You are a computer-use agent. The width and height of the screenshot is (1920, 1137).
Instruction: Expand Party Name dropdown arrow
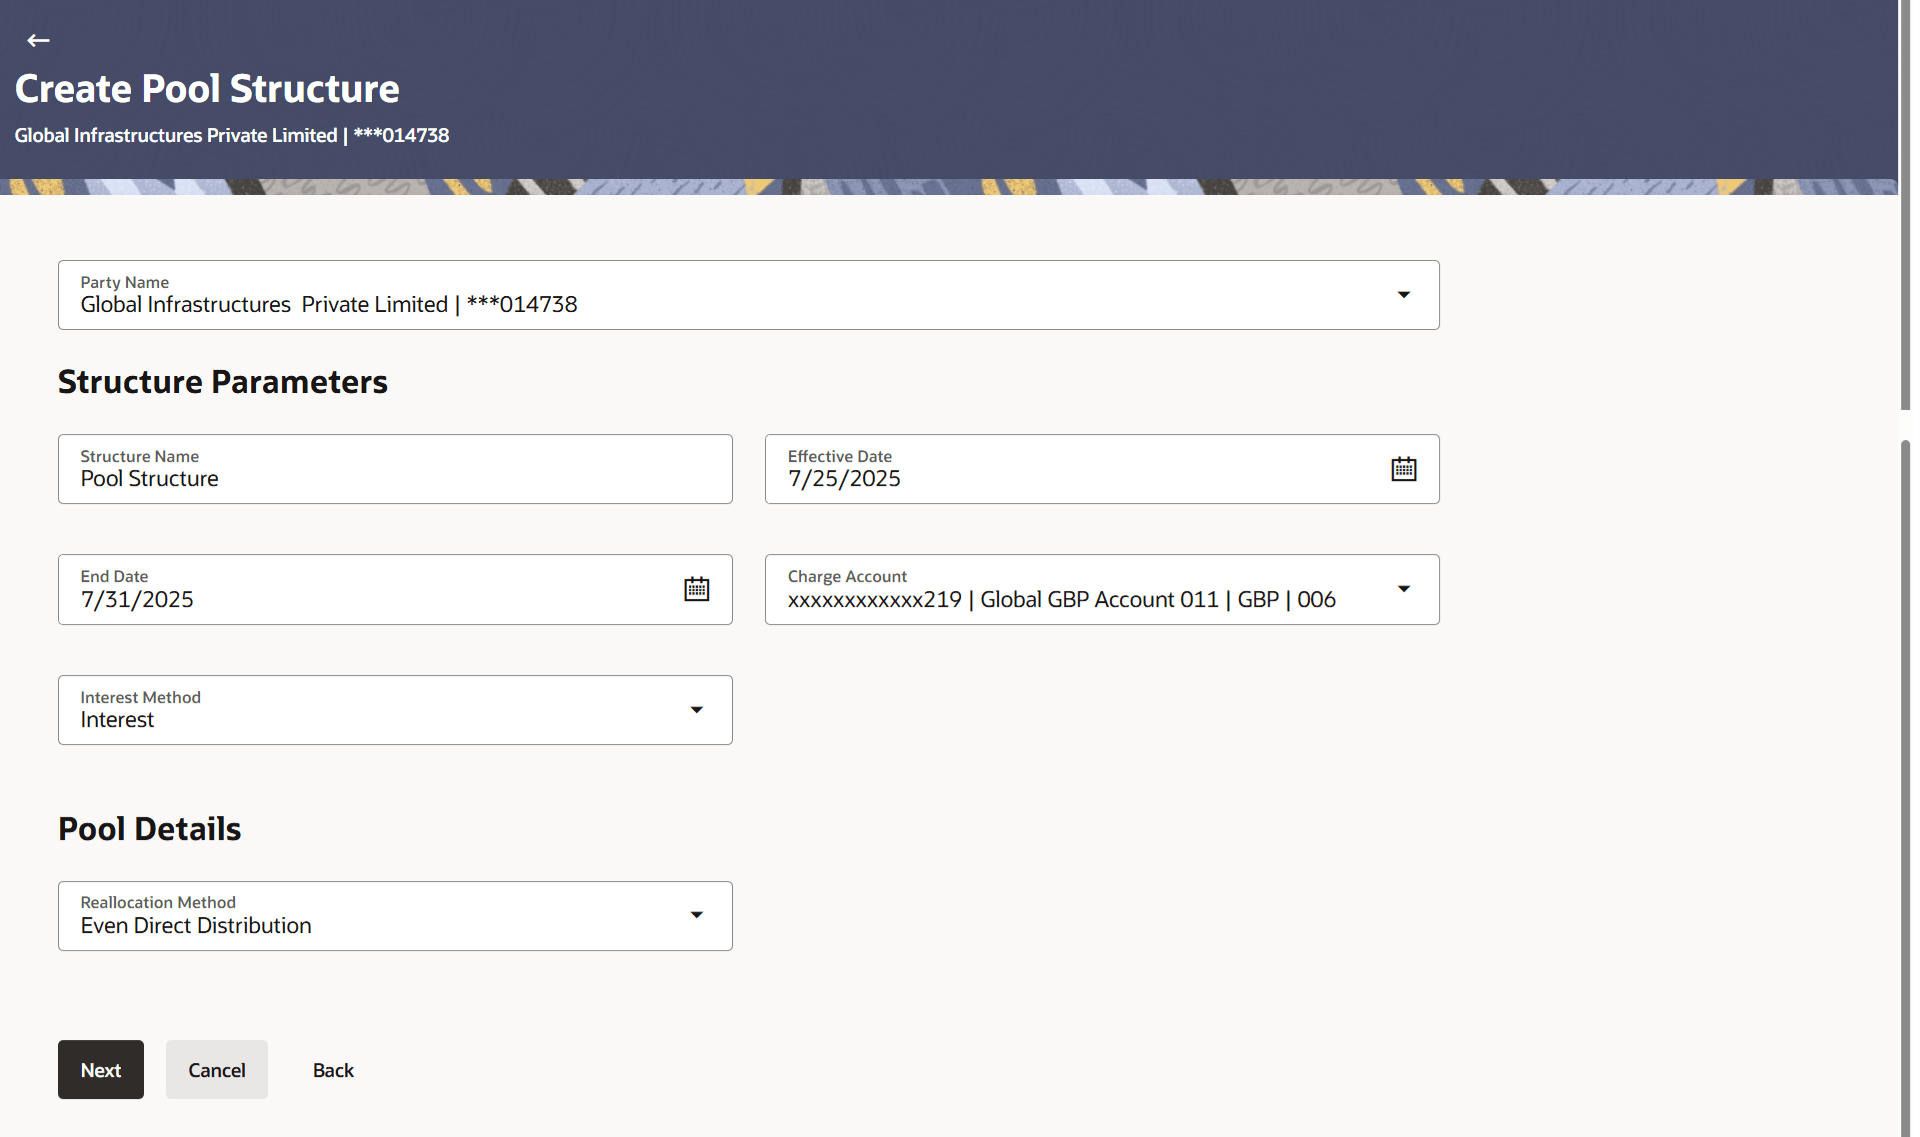tap(1403, 295)
